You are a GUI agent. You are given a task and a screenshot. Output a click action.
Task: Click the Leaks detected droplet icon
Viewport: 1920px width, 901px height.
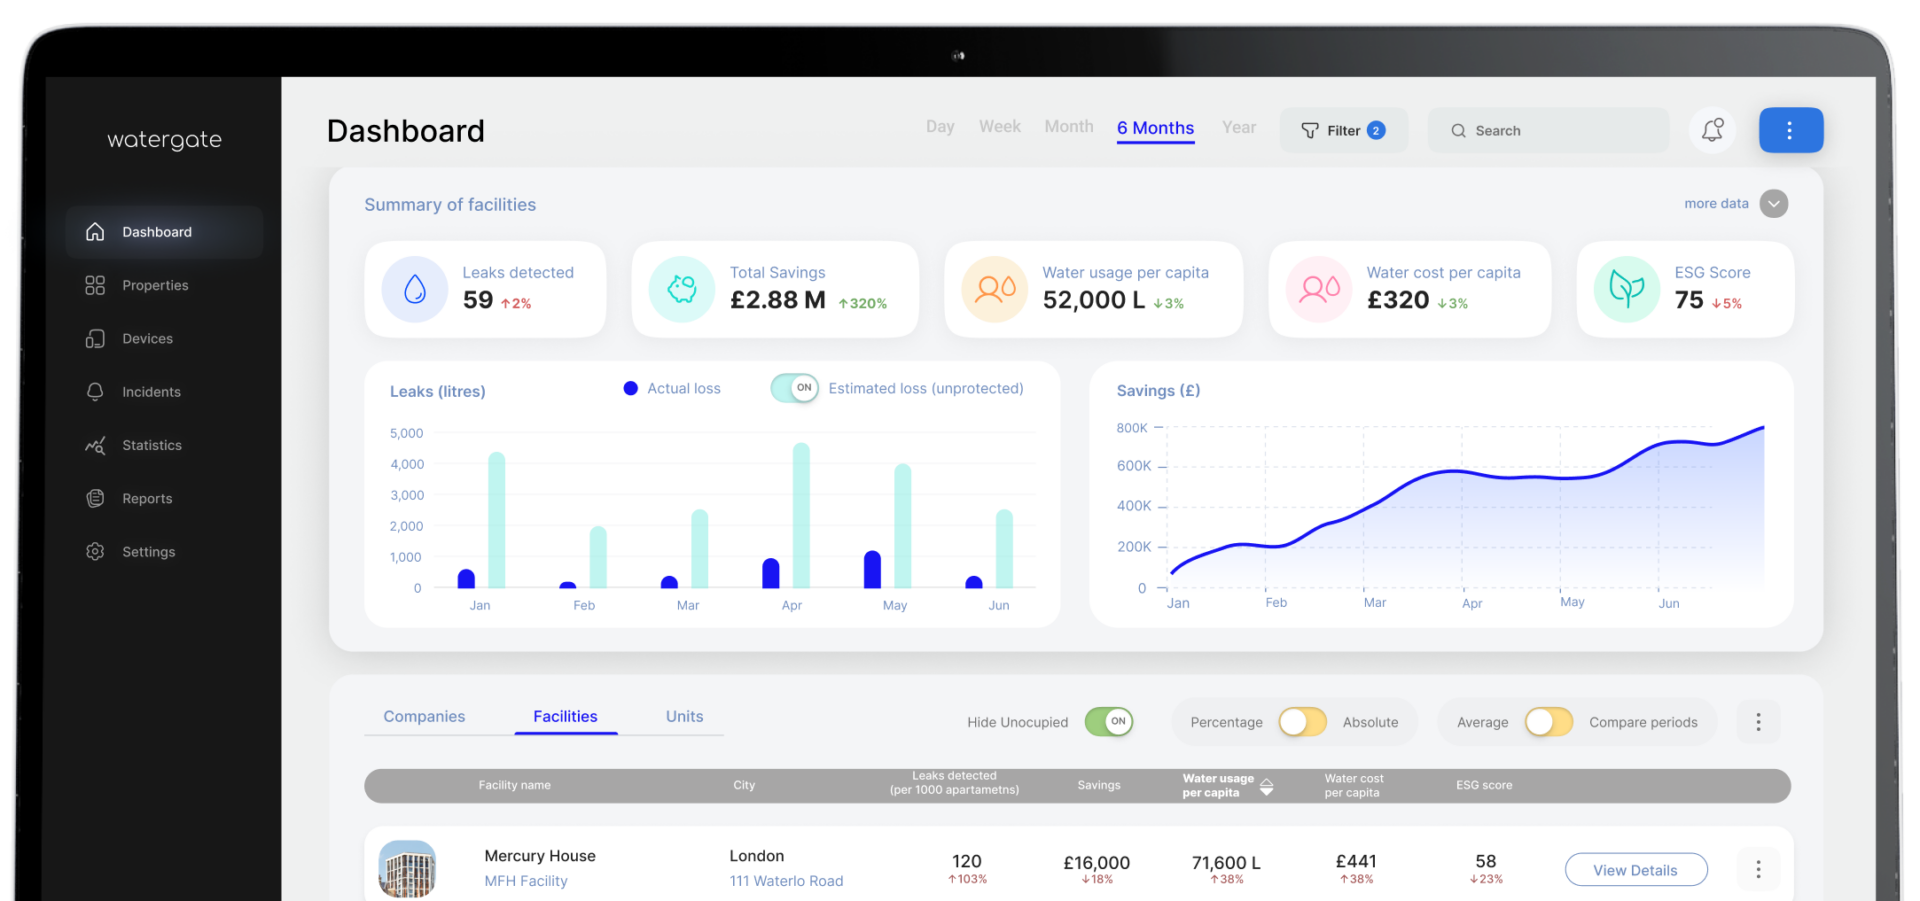[414, 290]
